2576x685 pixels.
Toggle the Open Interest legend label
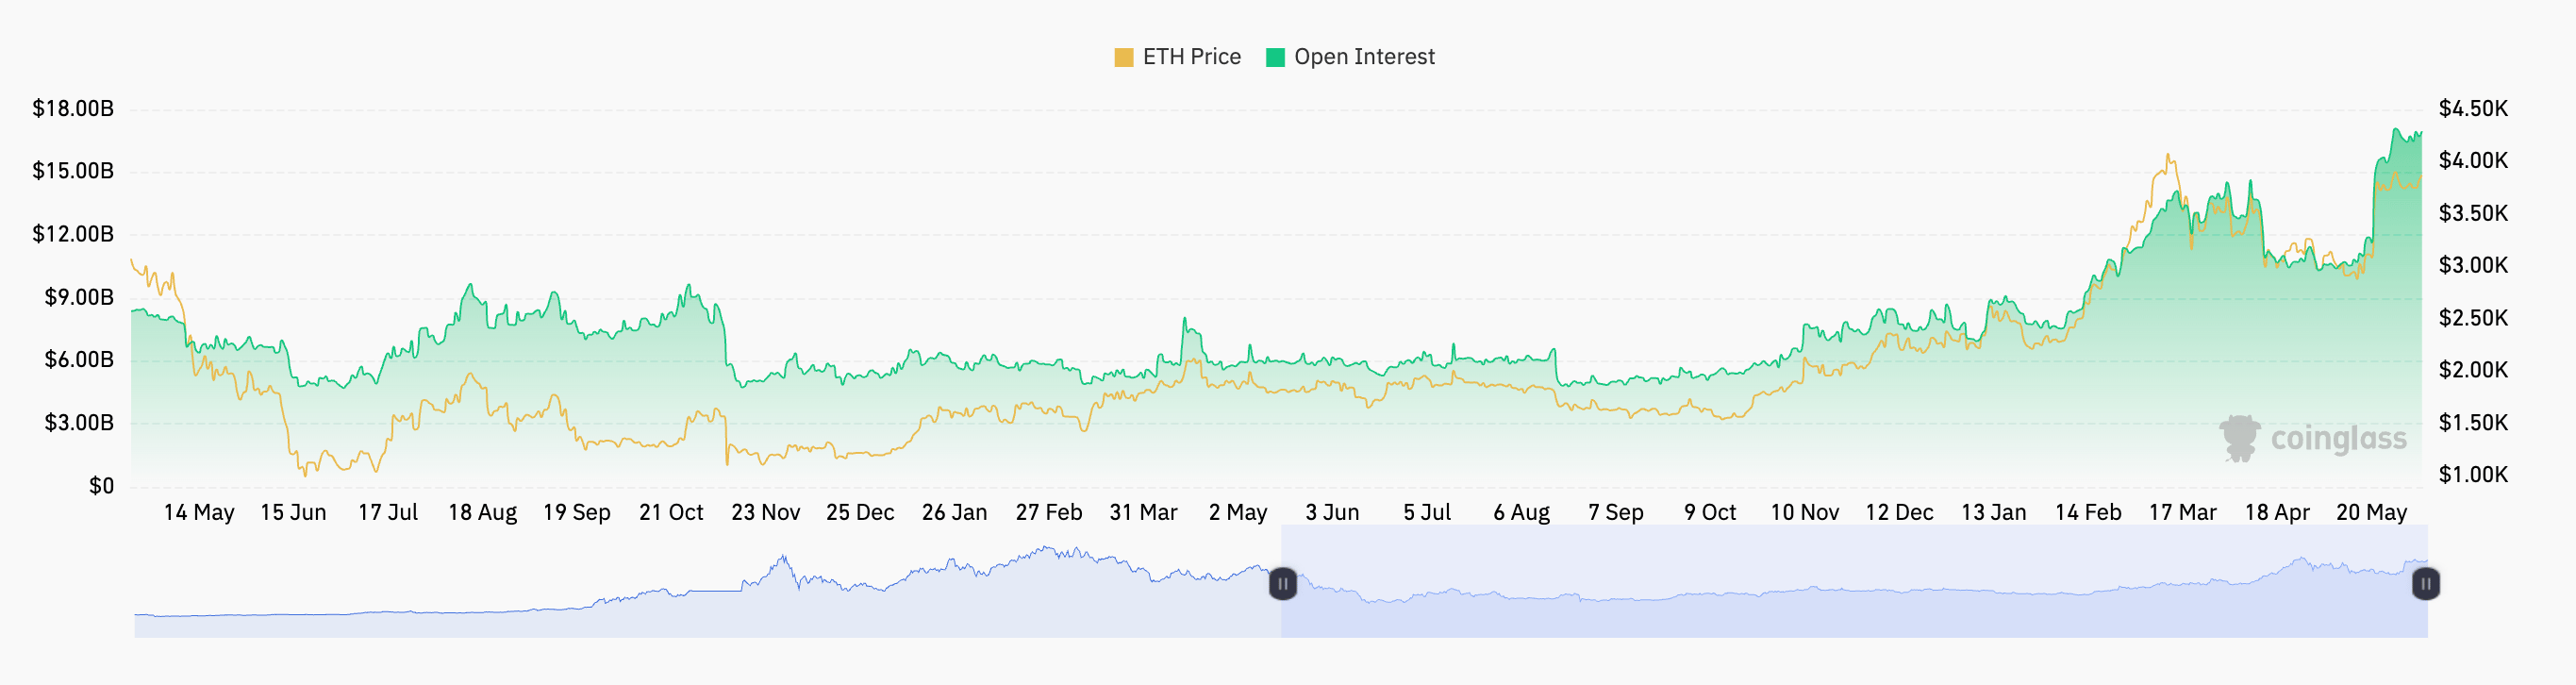[1363, 57]
